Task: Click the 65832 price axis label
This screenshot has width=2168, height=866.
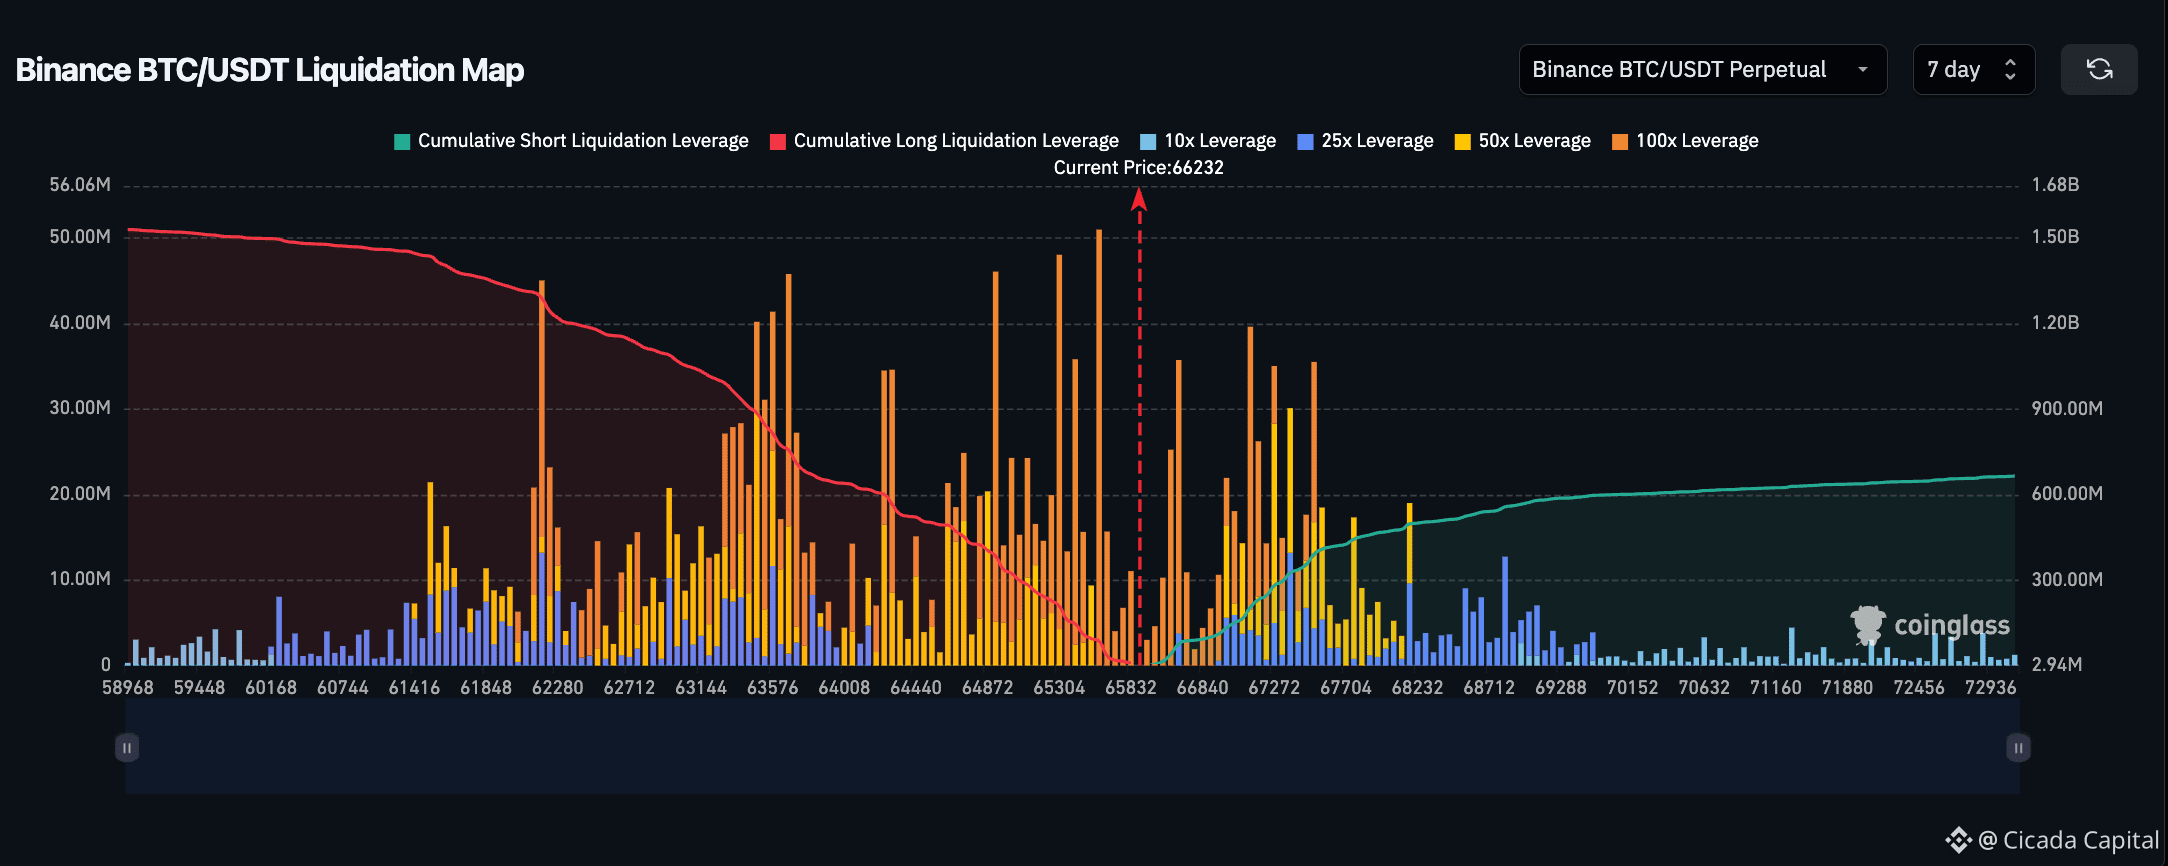Action: 1131,688
